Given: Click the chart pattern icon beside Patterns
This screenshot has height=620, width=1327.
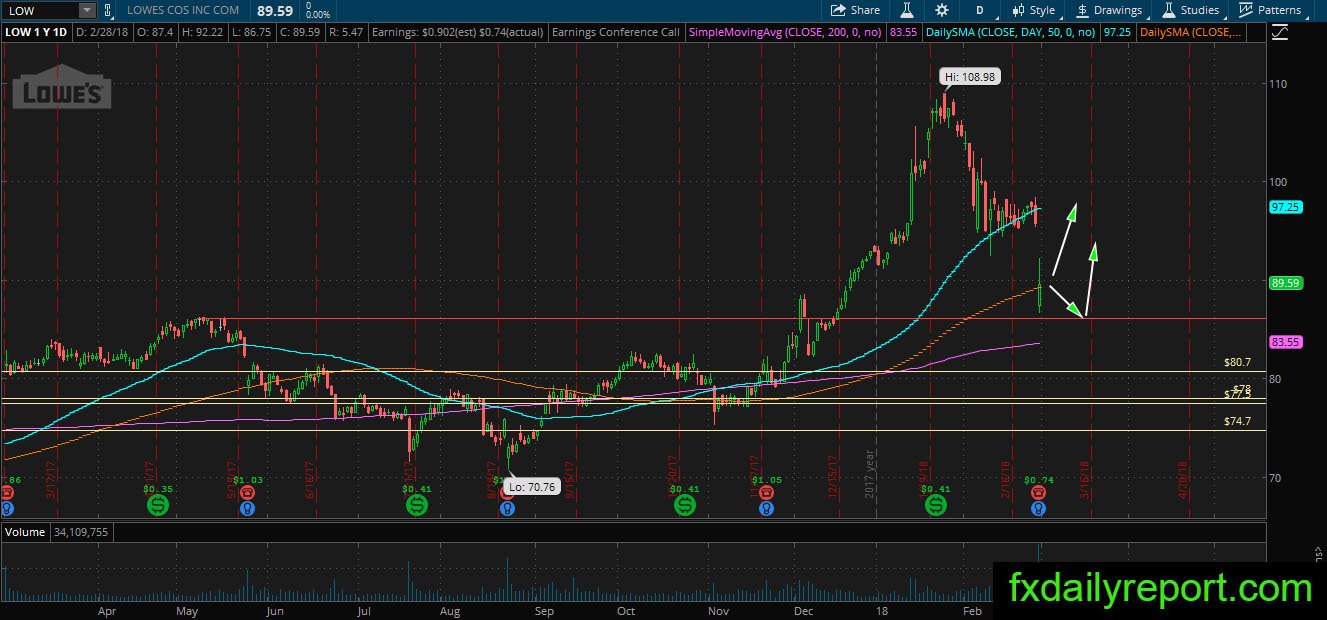Looking at the screenshot, I should pos(1246,10).
